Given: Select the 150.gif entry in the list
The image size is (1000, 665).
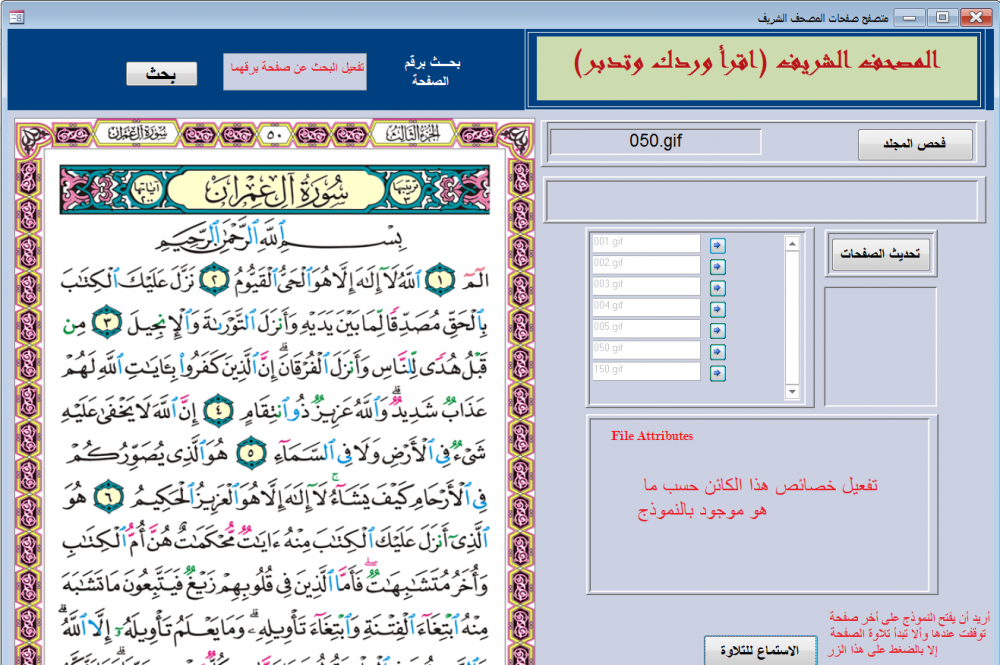Looking at the screenshot, I should coord(646,370).
